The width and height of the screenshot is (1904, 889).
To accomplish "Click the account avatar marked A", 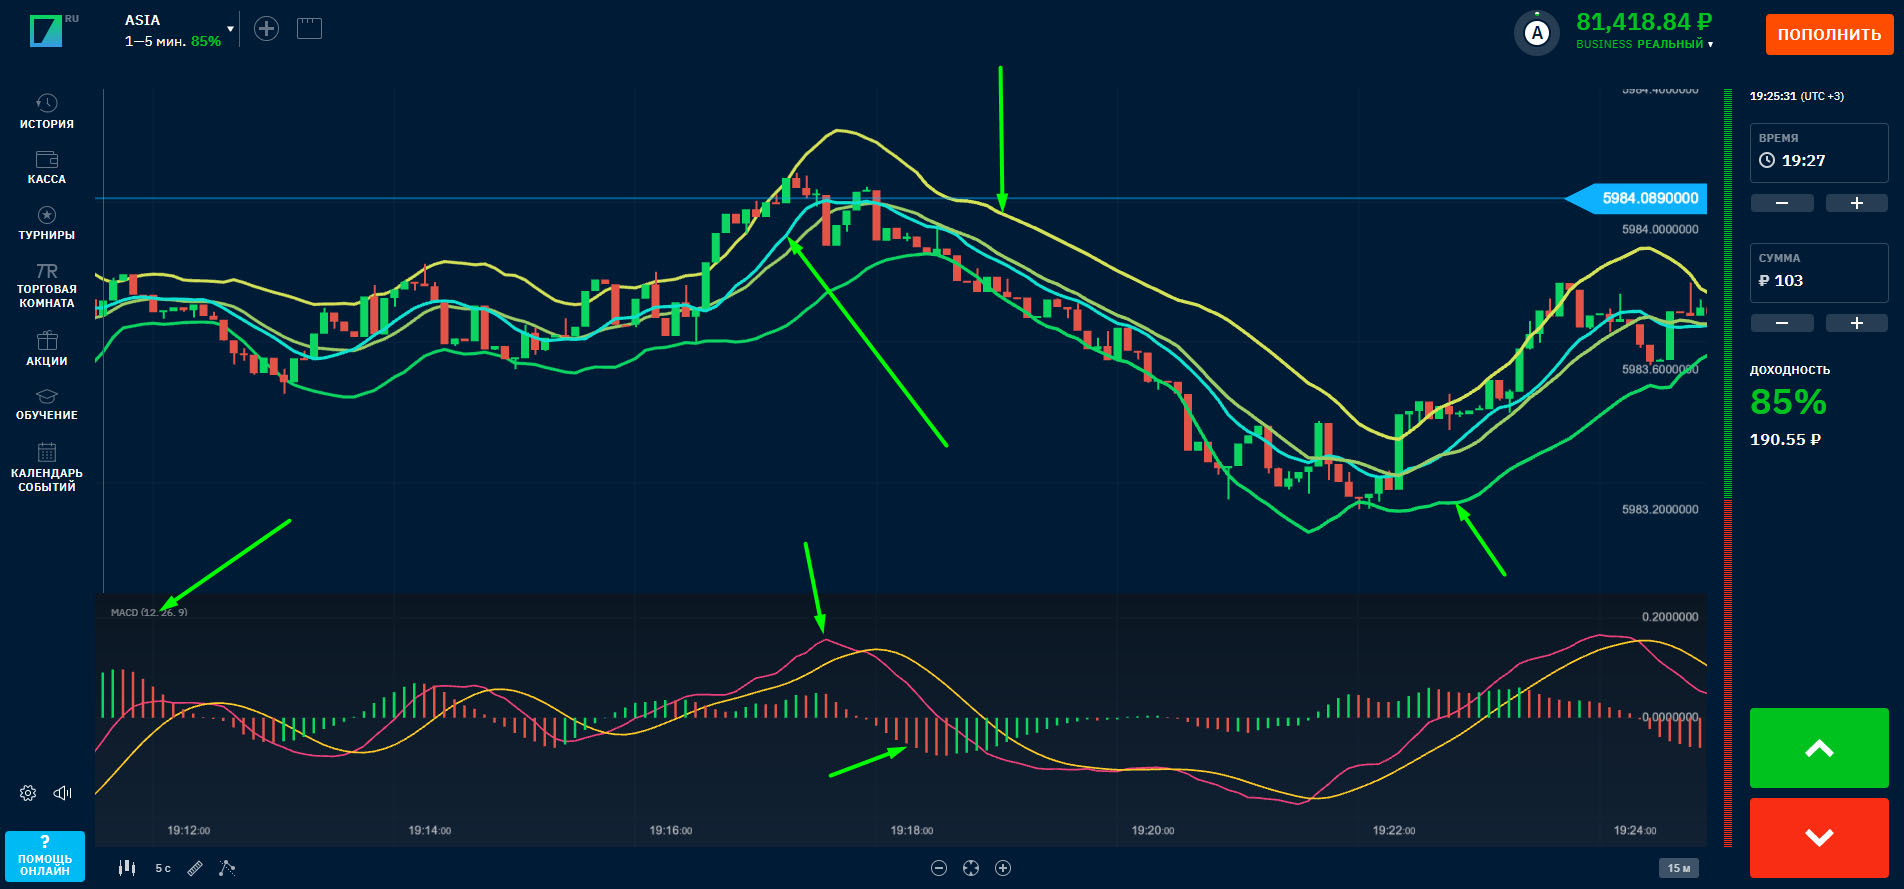I will [1537, 33].
